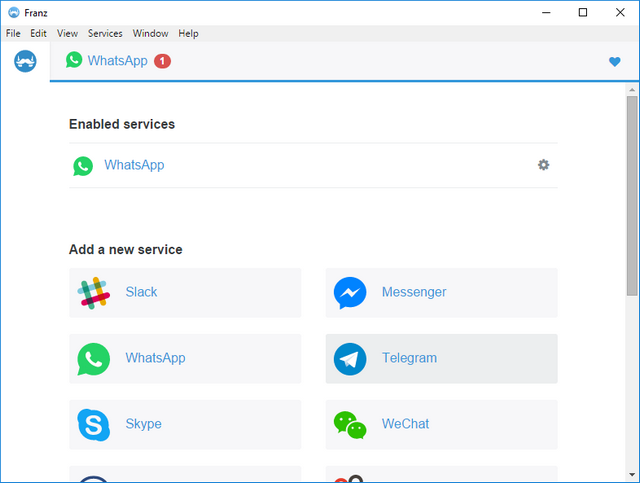Click the Franz mustache logo in sidebar
Screen dimensions: 640x483
25,61
